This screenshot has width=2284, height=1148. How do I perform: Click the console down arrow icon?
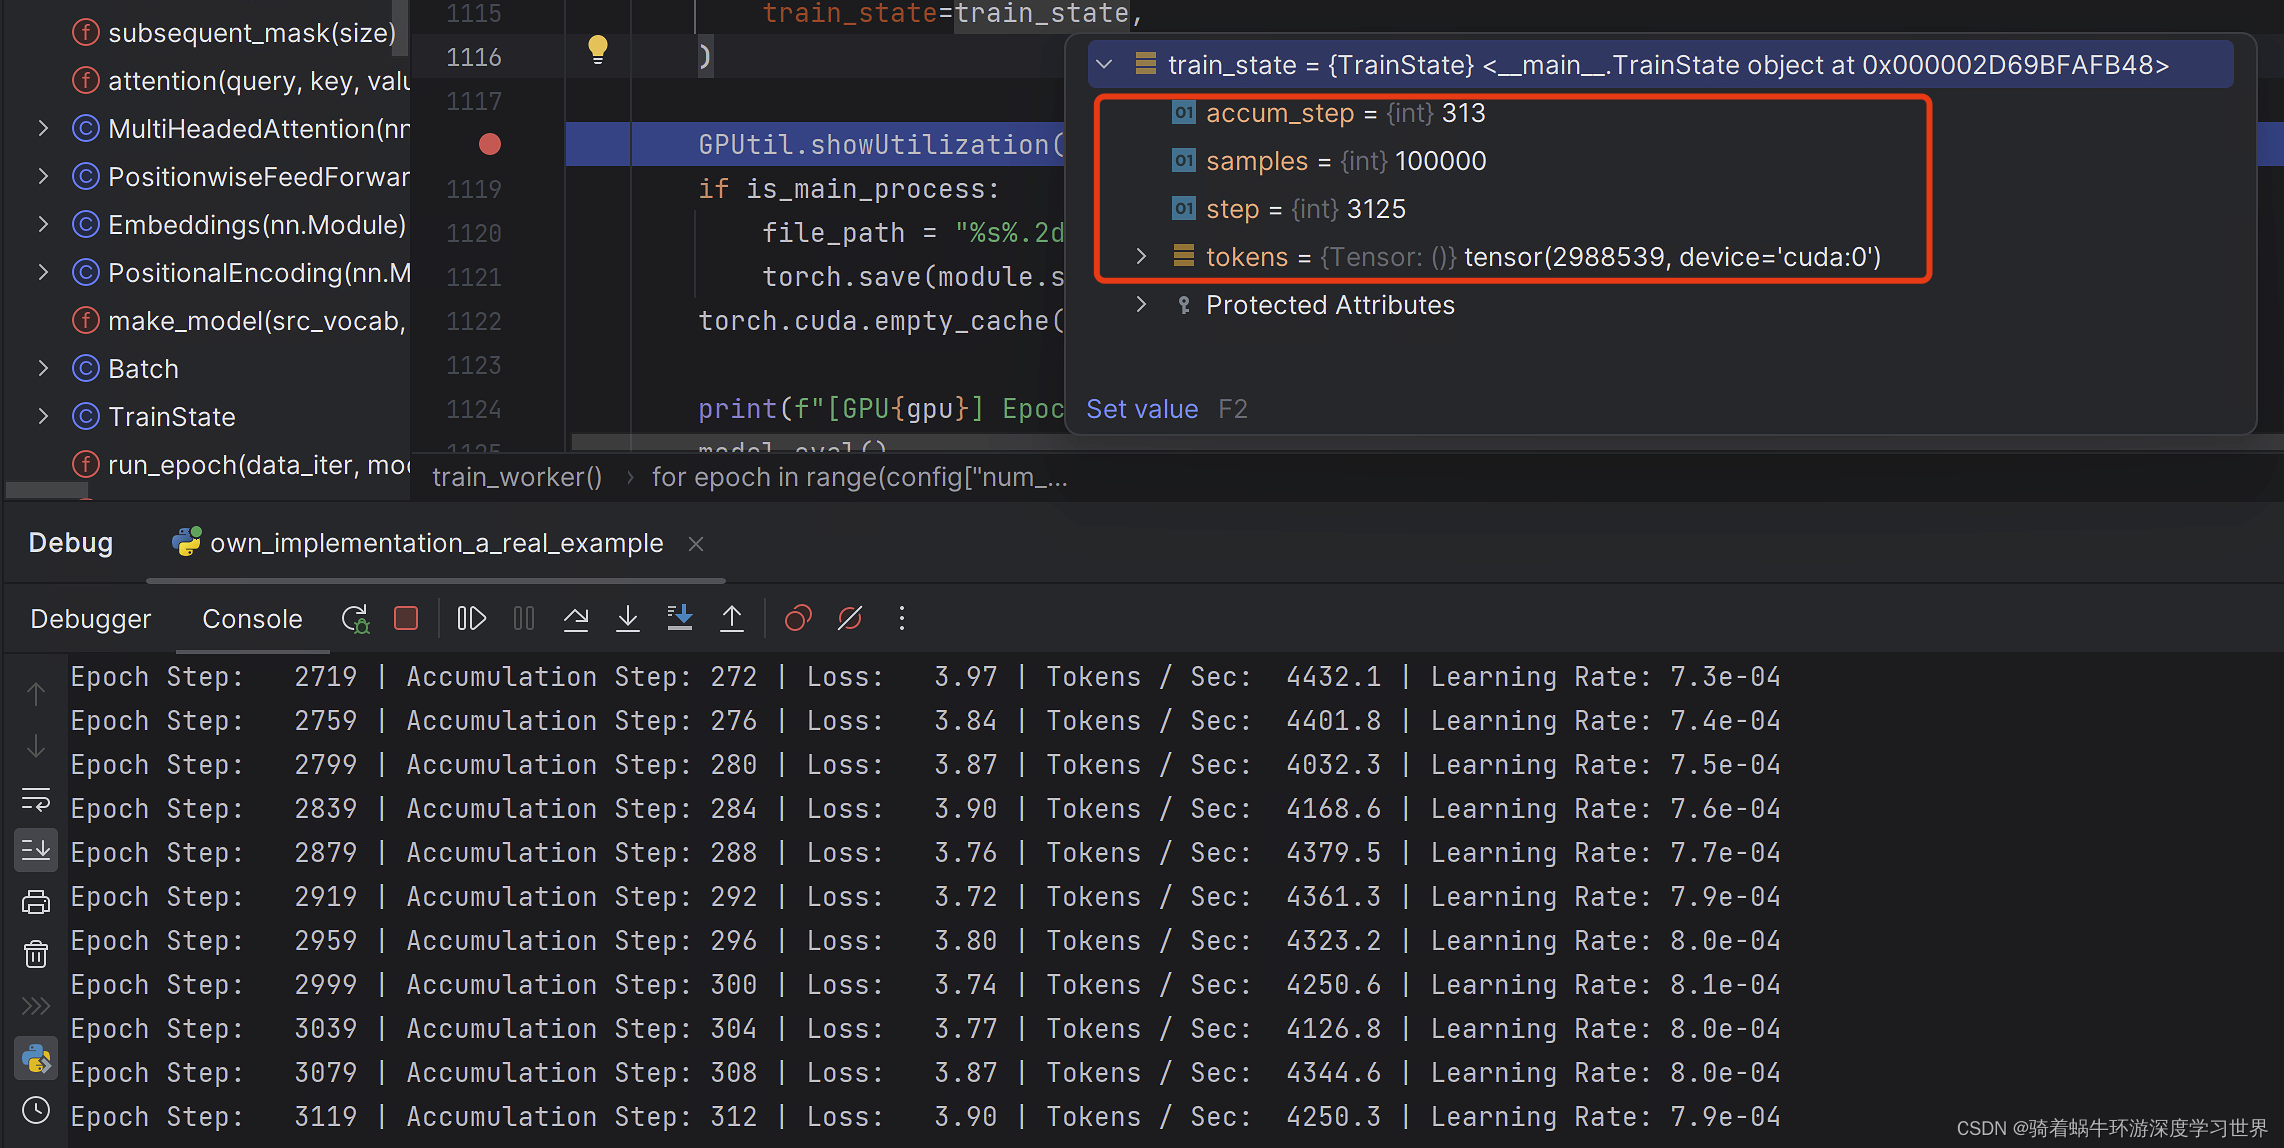click(x=36, y=746)
